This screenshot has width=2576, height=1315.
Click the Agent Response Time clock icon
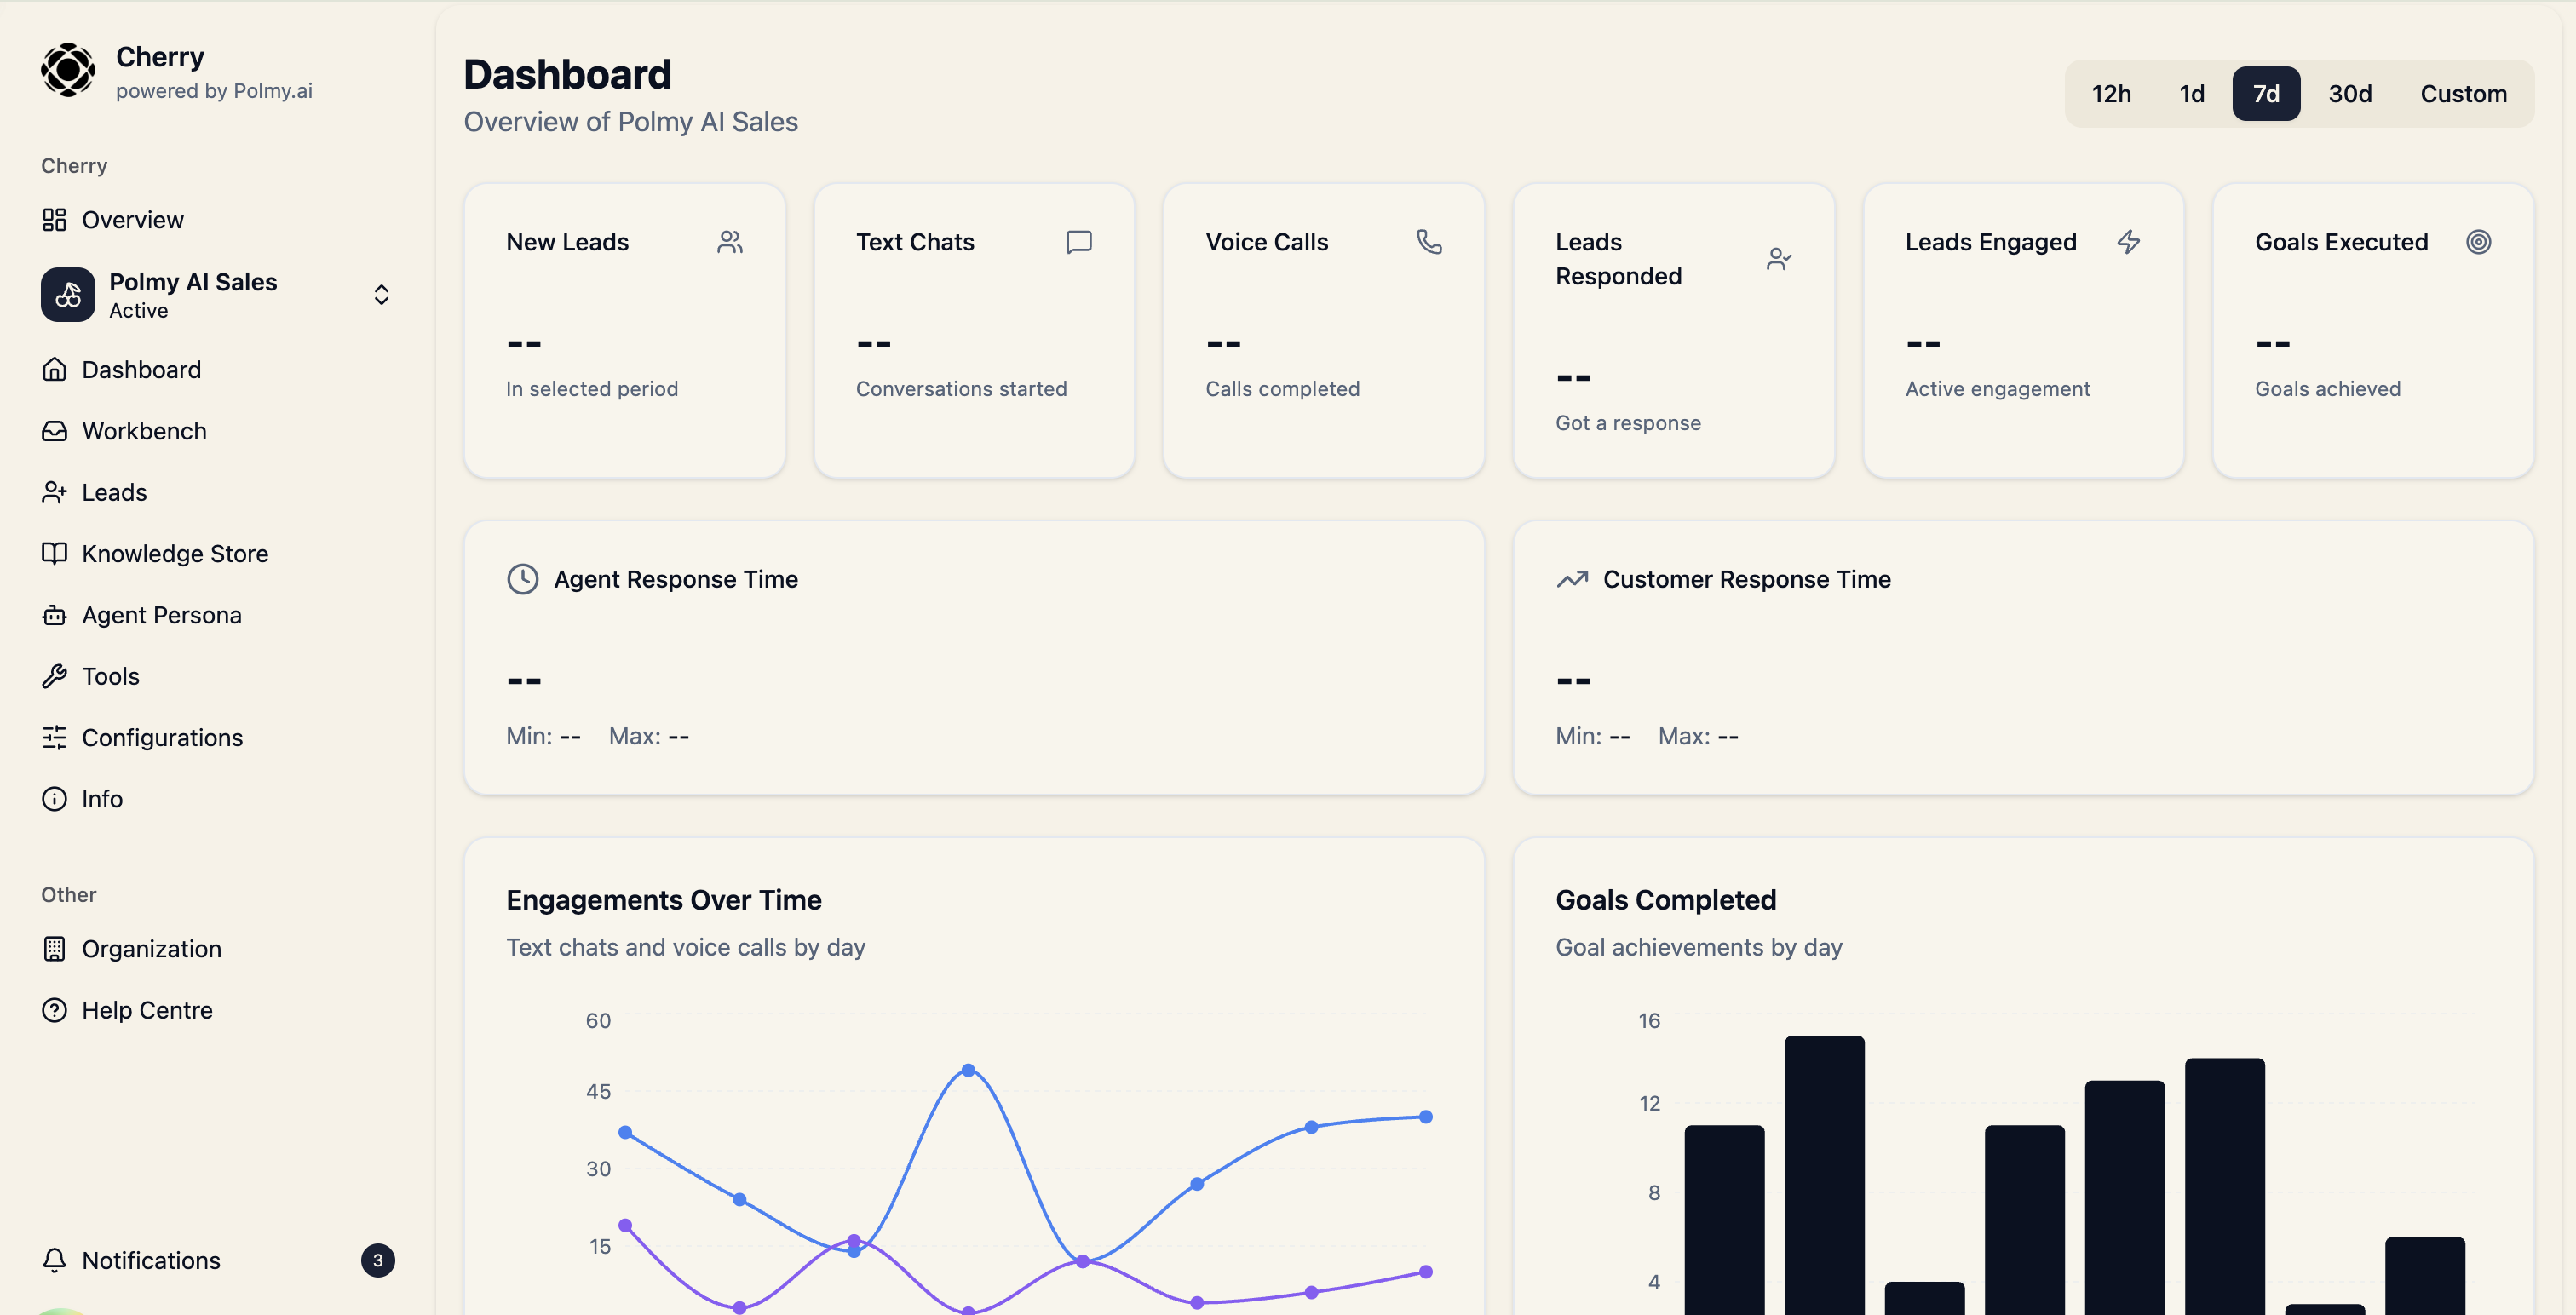[524, 578]
